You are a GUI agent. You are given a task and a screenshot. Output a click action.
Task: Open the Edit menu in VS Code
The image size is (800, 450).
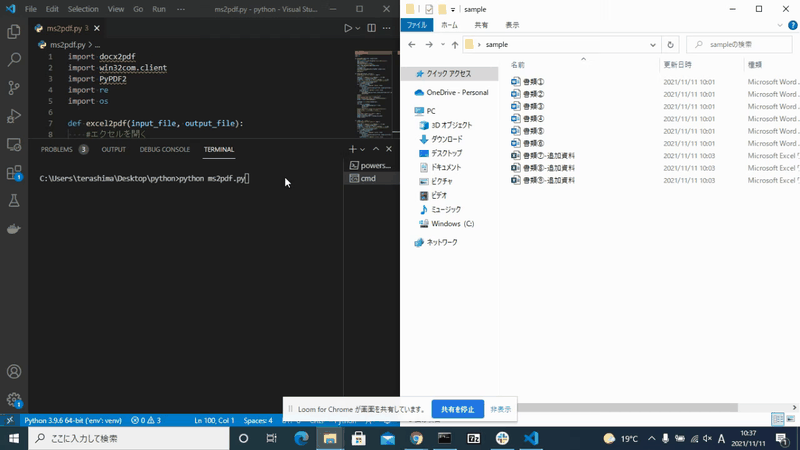[x=52, y=9]
